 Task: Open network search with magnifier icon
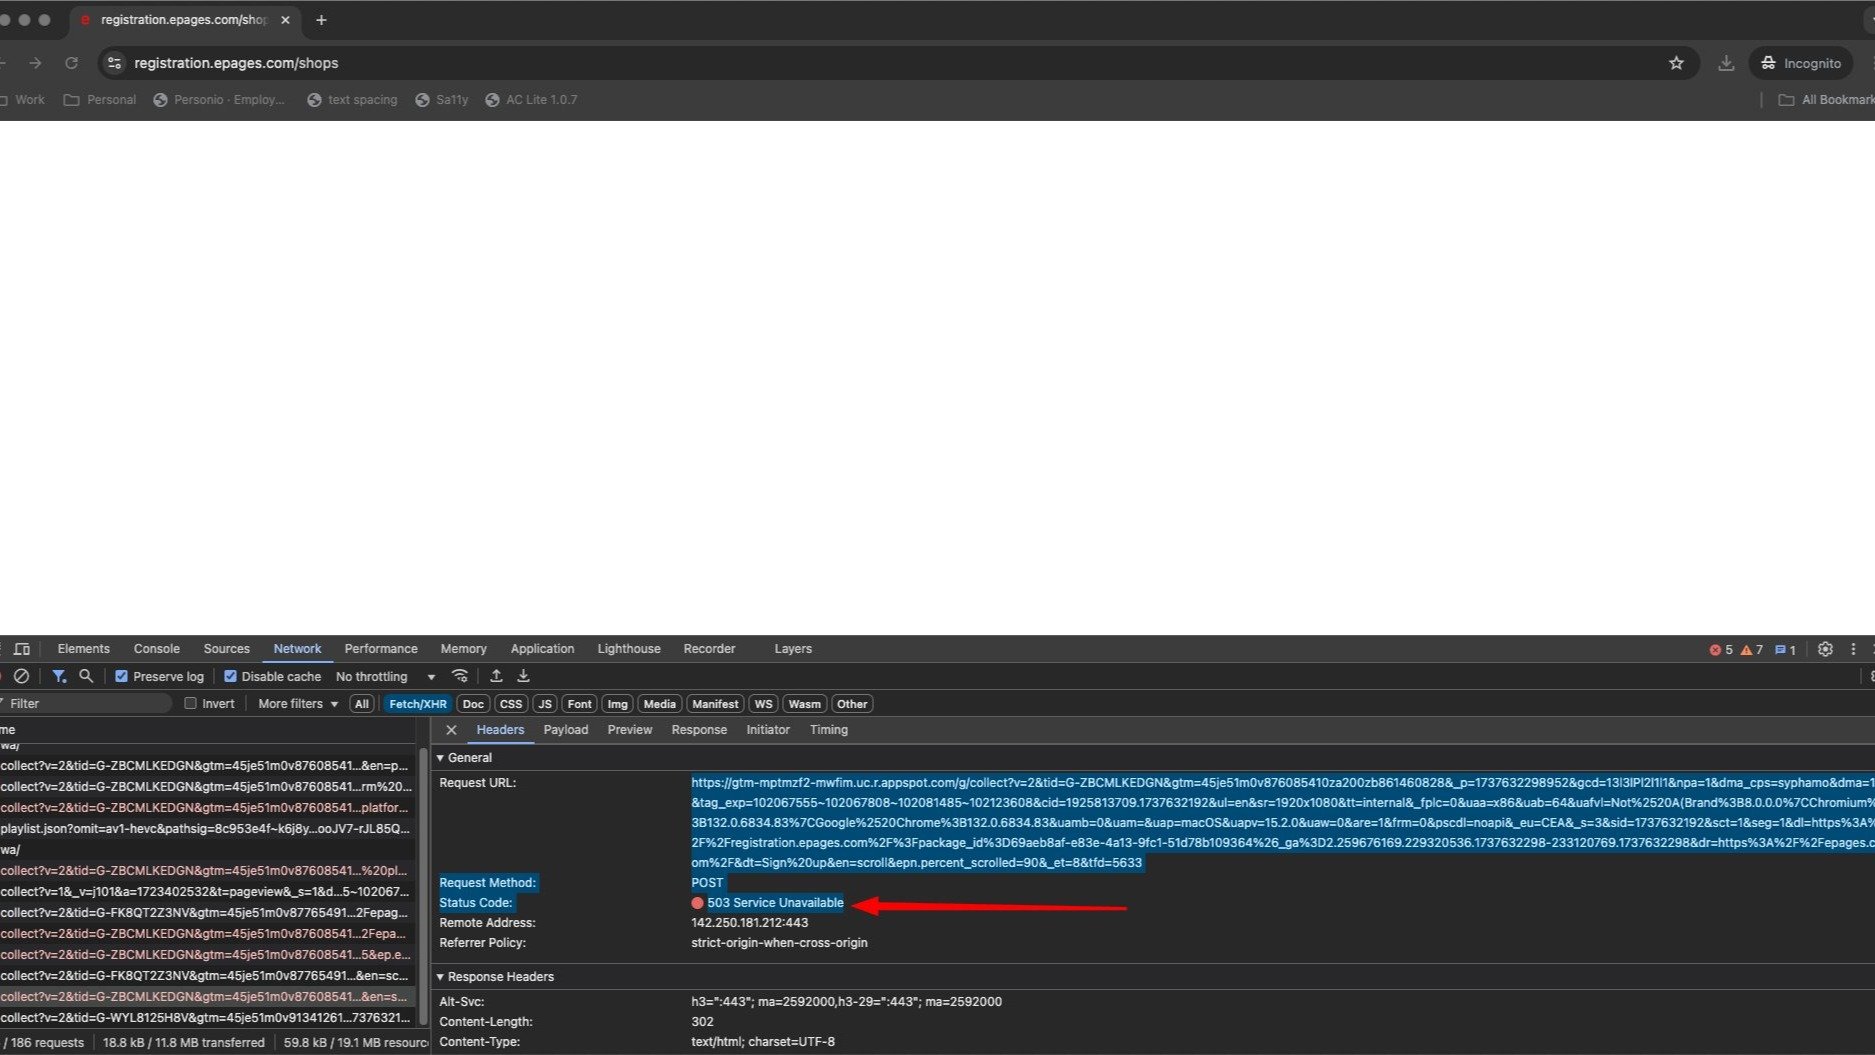tap(86, 677)
